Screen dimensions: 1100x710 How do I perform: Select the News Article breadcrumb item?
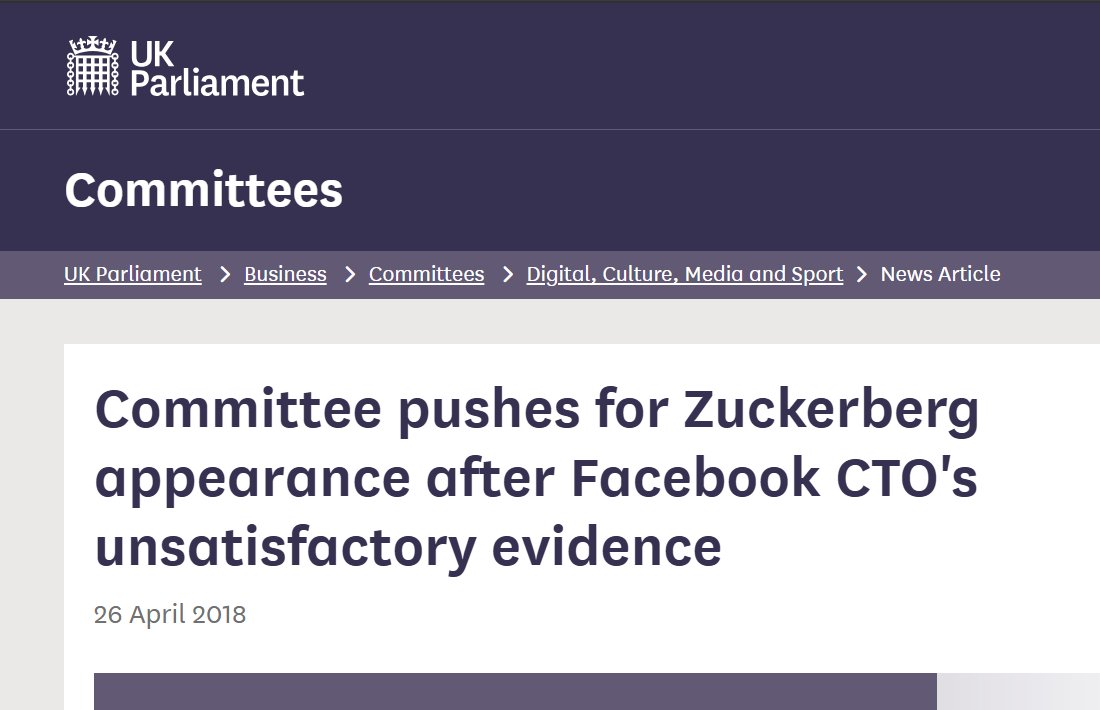coord(940,274)
